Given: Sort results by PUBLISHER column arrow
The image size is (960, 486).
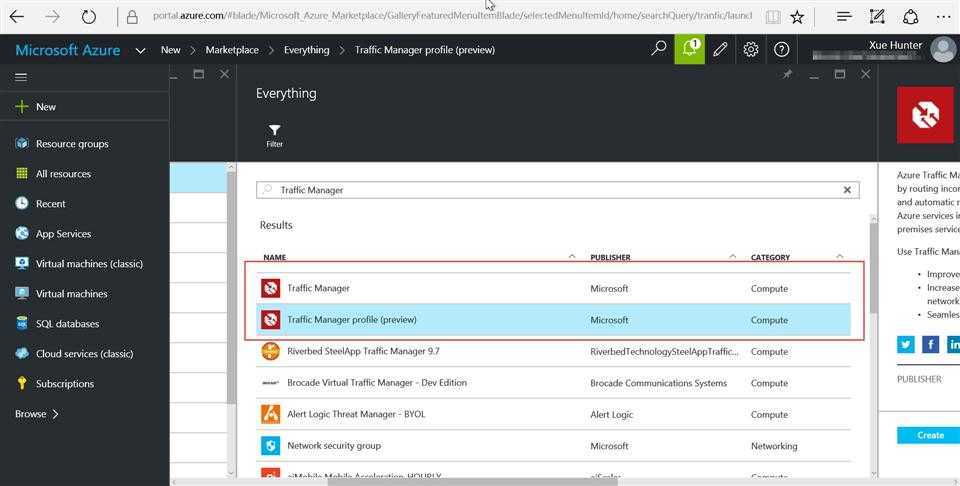Looking at the screenshot, I should click(x=732, y=256).
